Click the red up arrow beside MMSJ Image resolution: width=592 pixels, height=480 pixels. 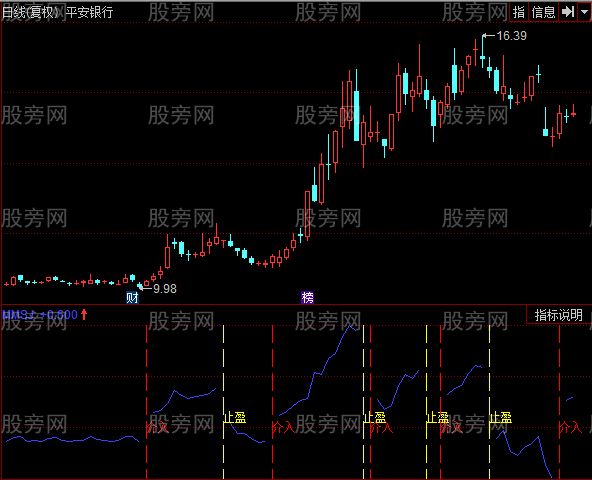pyautogui.click(x=84, y=314)
